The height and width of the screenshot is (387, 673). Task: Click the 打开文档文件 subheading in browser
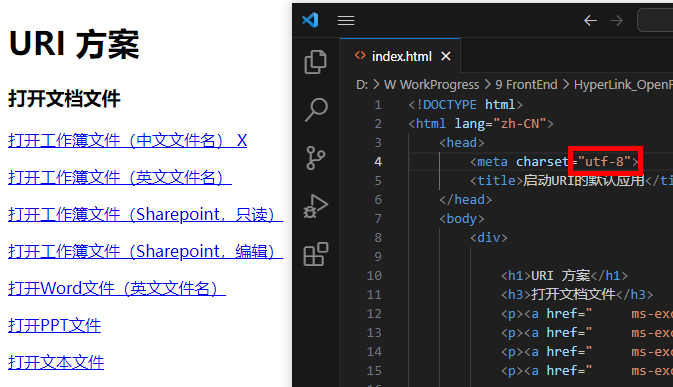pos(64,99)
